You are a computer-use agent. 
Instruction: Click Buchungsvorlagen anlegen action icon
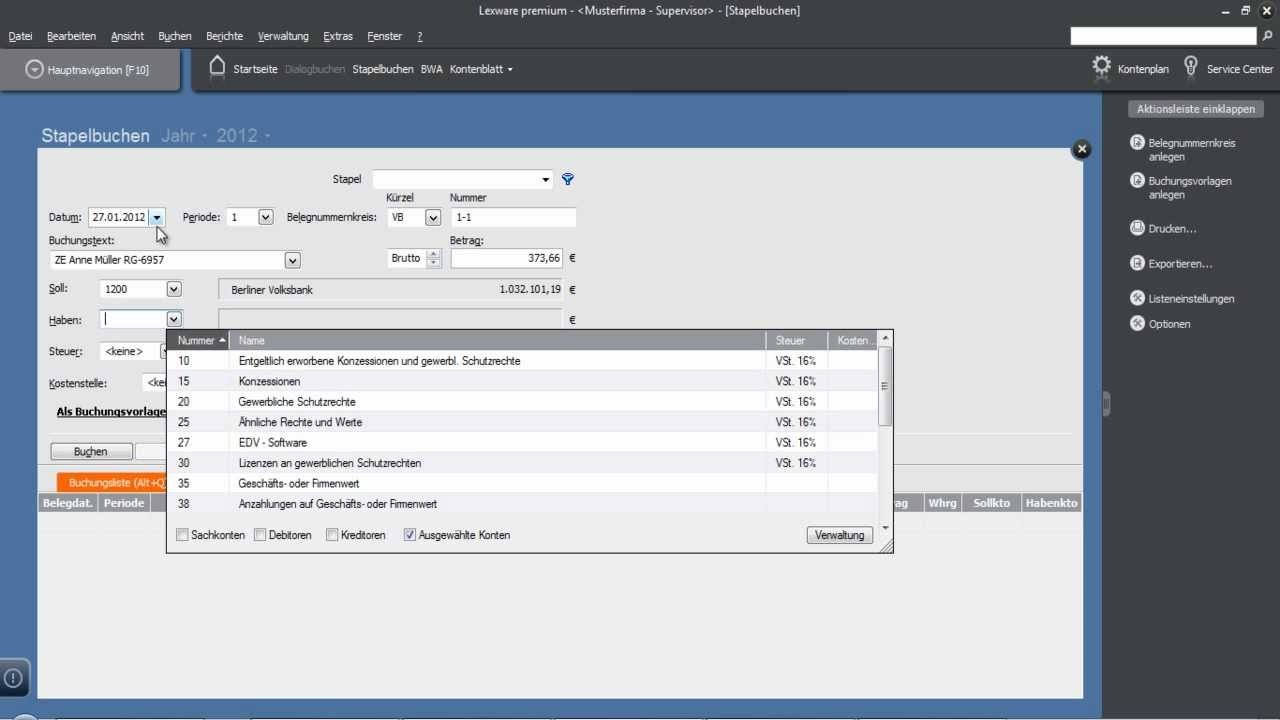(1137, 181)
